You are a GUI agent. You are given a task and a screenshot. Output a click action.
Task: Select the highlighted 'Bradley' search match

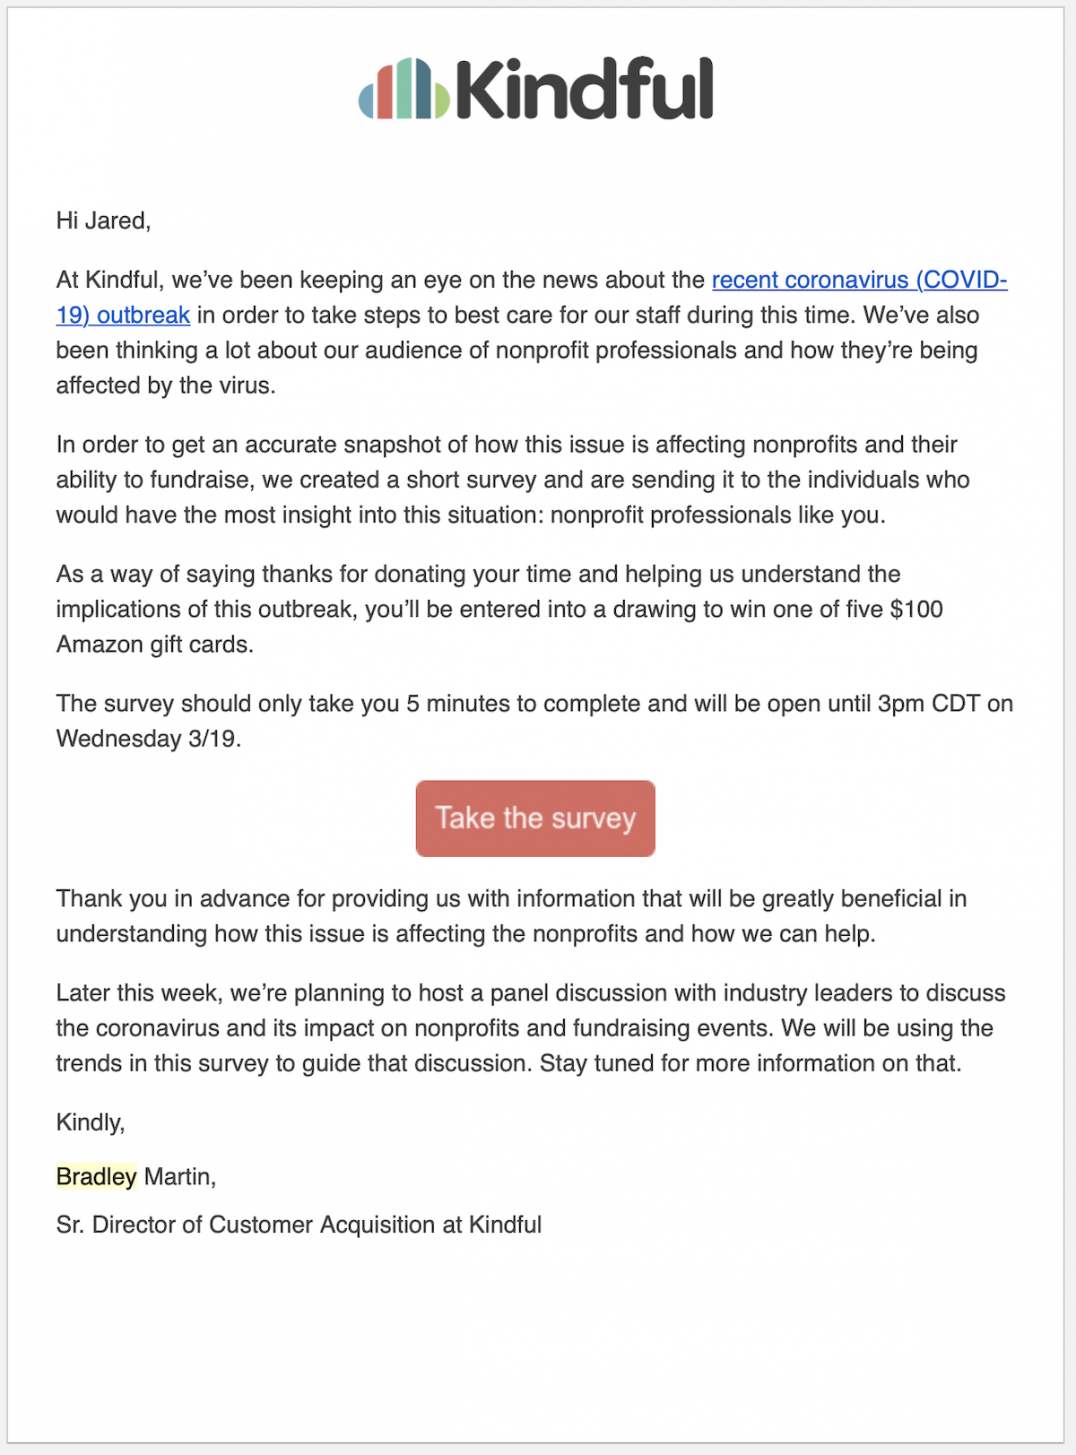click(95, 1176)
